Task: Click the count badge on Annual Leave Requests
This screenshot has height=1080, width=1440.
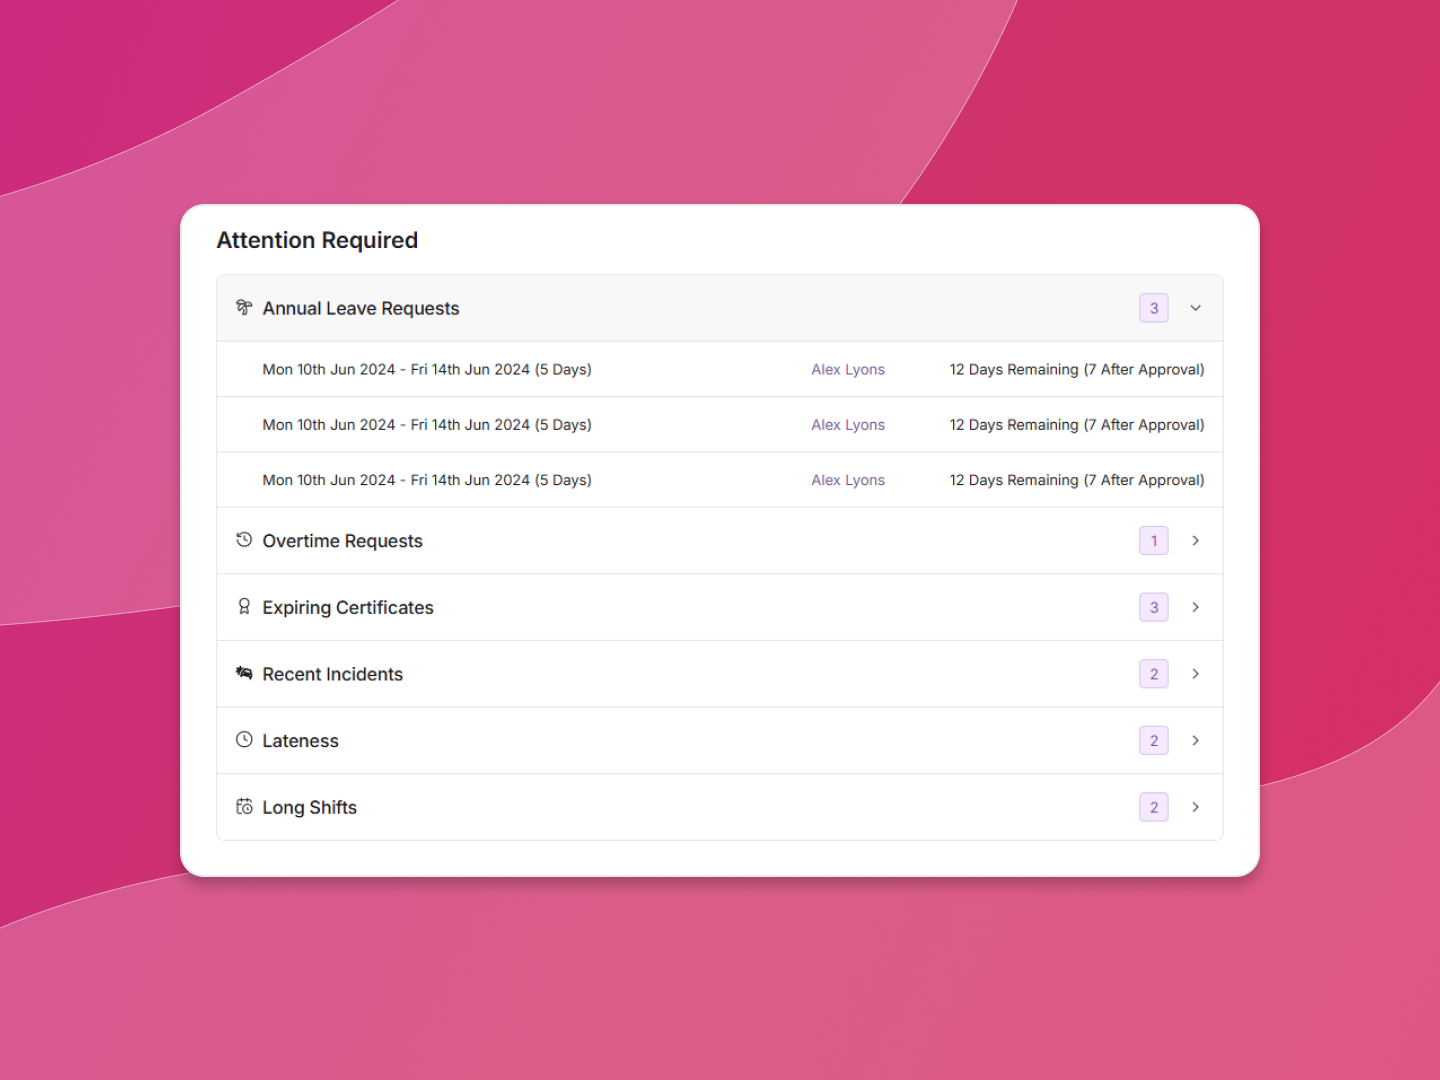Action: [1153, 308]
